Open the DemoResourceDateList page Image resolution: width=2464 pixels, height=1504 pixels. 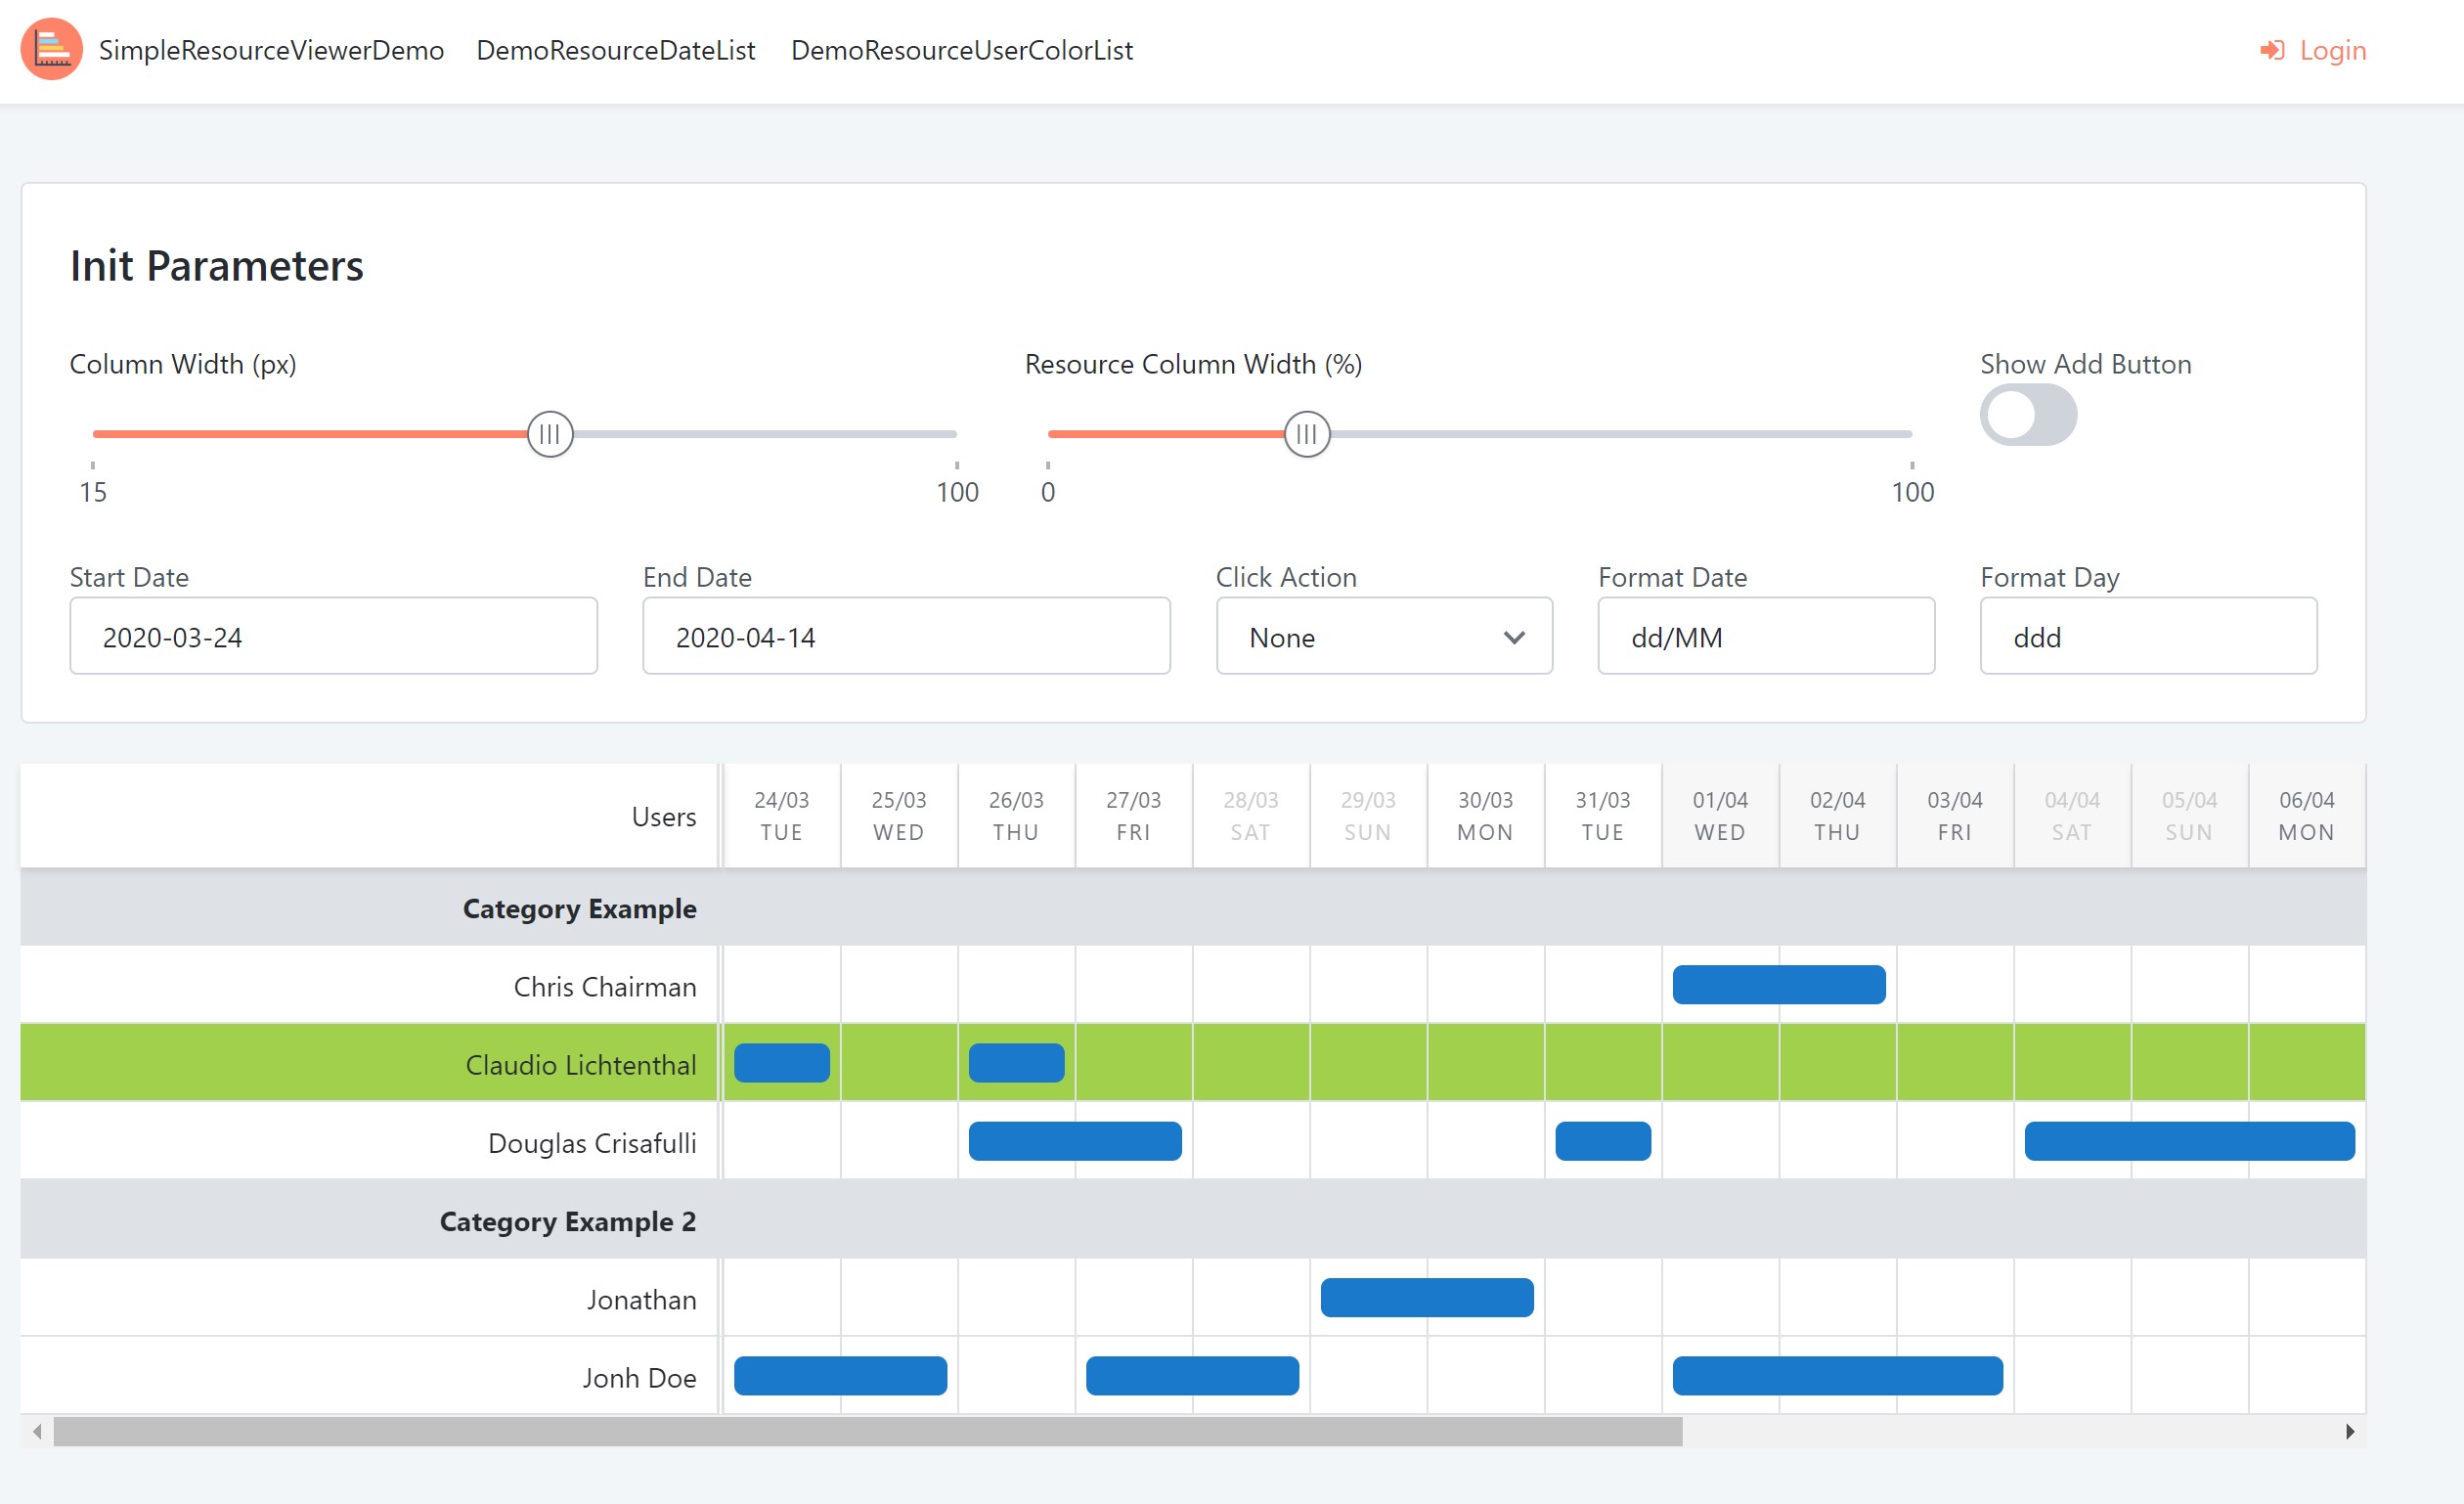[x=616, y=50]
